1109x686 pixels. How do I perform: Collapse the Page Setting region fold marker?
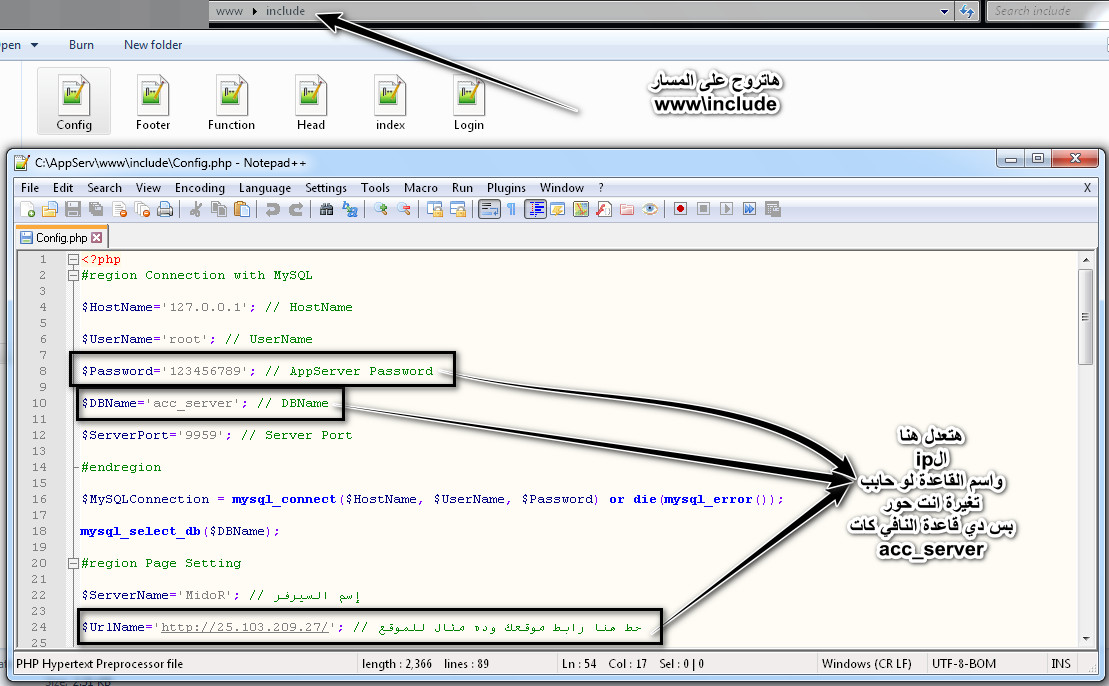(x=72, y=564)
